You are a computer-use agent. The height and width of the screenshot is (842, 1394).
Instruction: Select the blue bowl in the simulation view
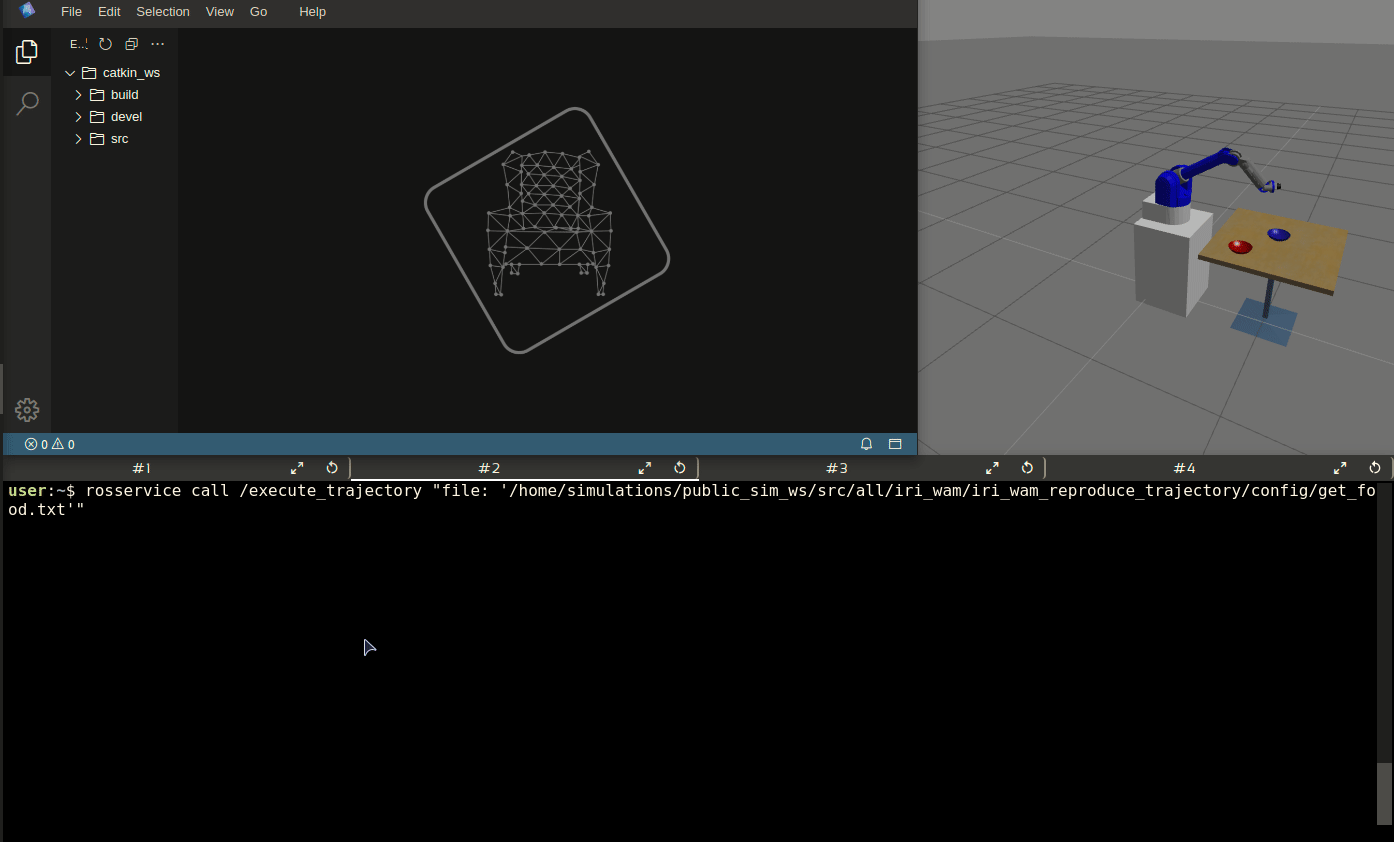1278,235
